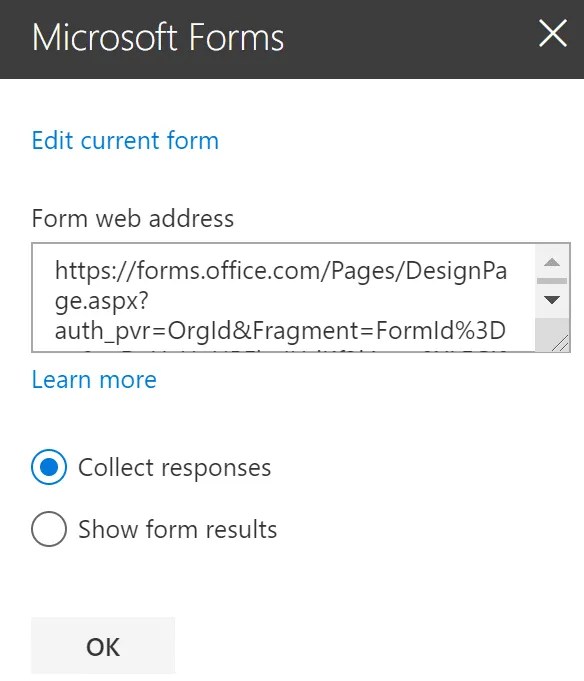Click the resize grip of the address box
Viewport: 584px width, 681px height.
click(x=560, y=343)
